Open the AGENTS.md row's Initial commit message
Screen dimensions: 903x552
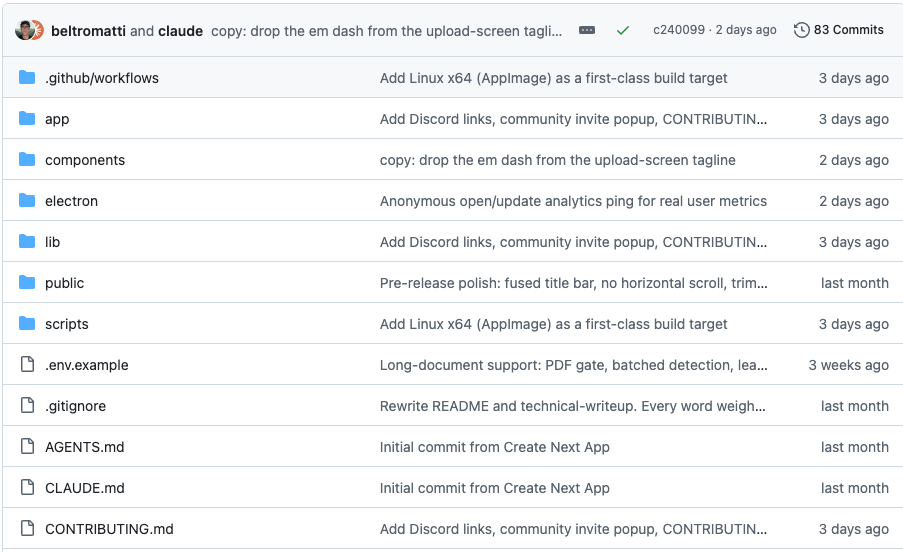tap(494, 447)
